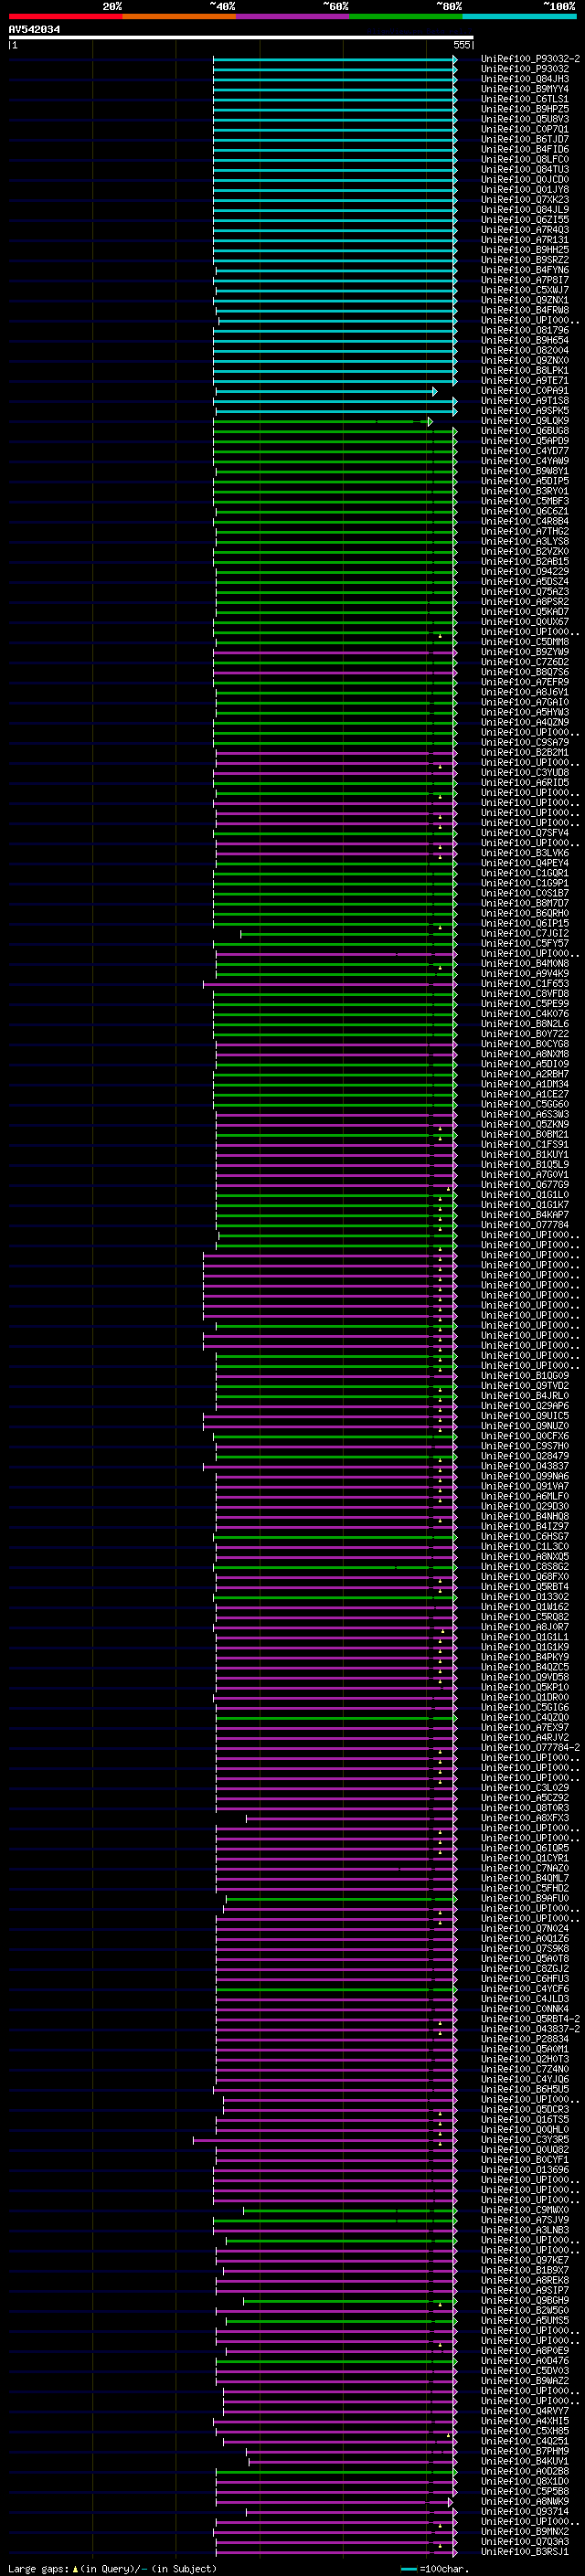Select the UniRef100_B9SRZ2 label
The height and width of the screenshot is (2576, 585).
[x=525, y=260]
